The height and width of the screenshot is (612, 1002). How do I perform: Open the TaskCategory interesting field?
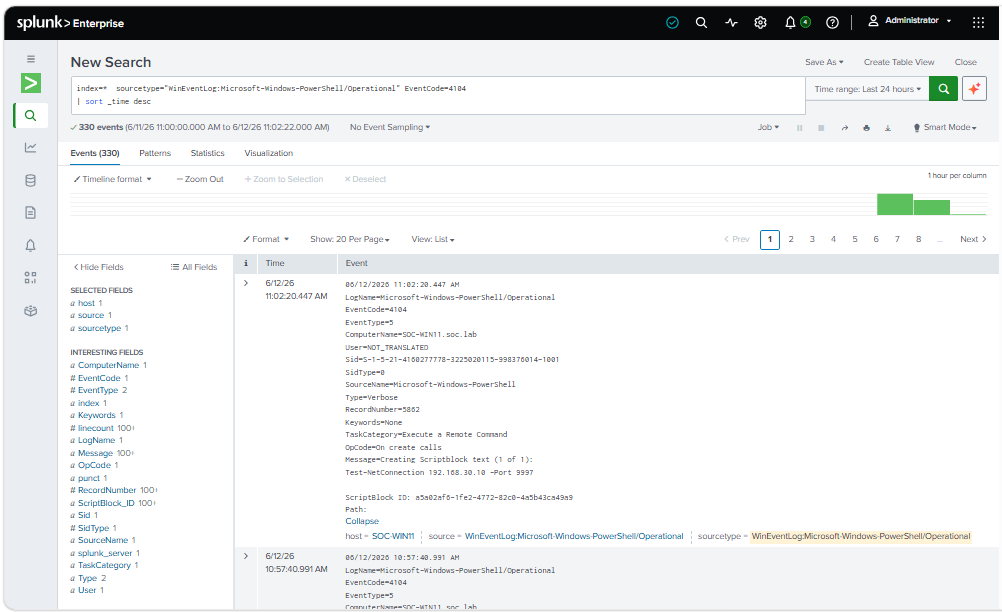(x=104, y=565)
